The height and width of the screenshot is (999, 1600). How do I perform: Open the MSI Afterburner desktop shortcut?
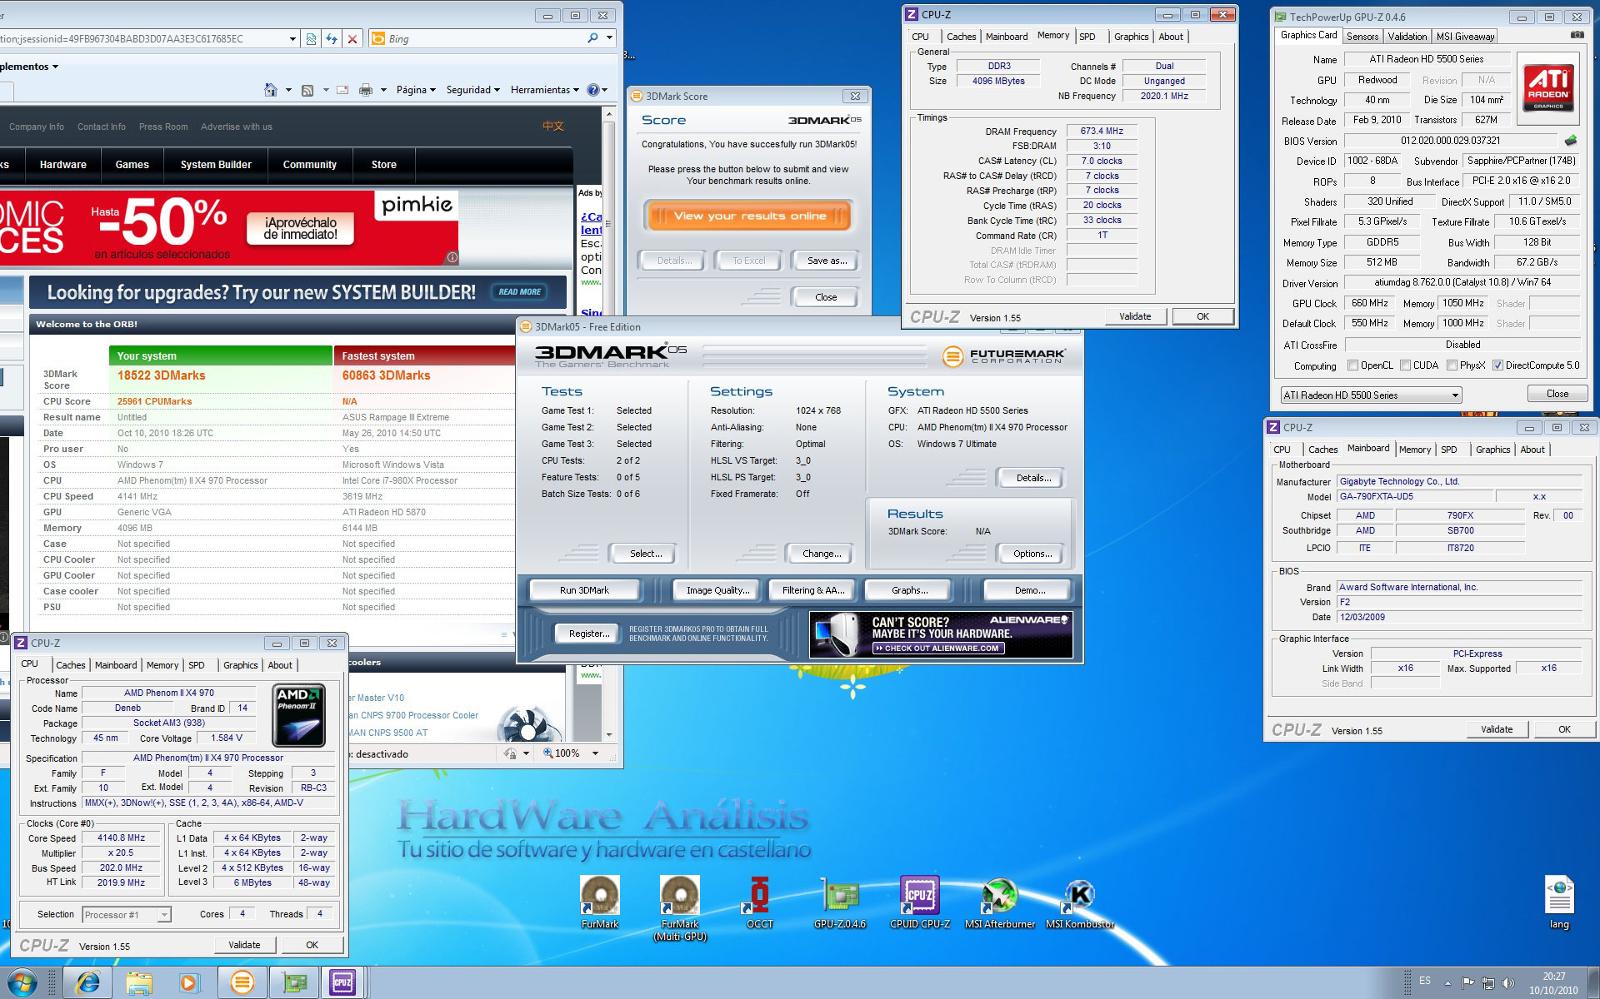pyautogui.click(x=1000, y=902)
